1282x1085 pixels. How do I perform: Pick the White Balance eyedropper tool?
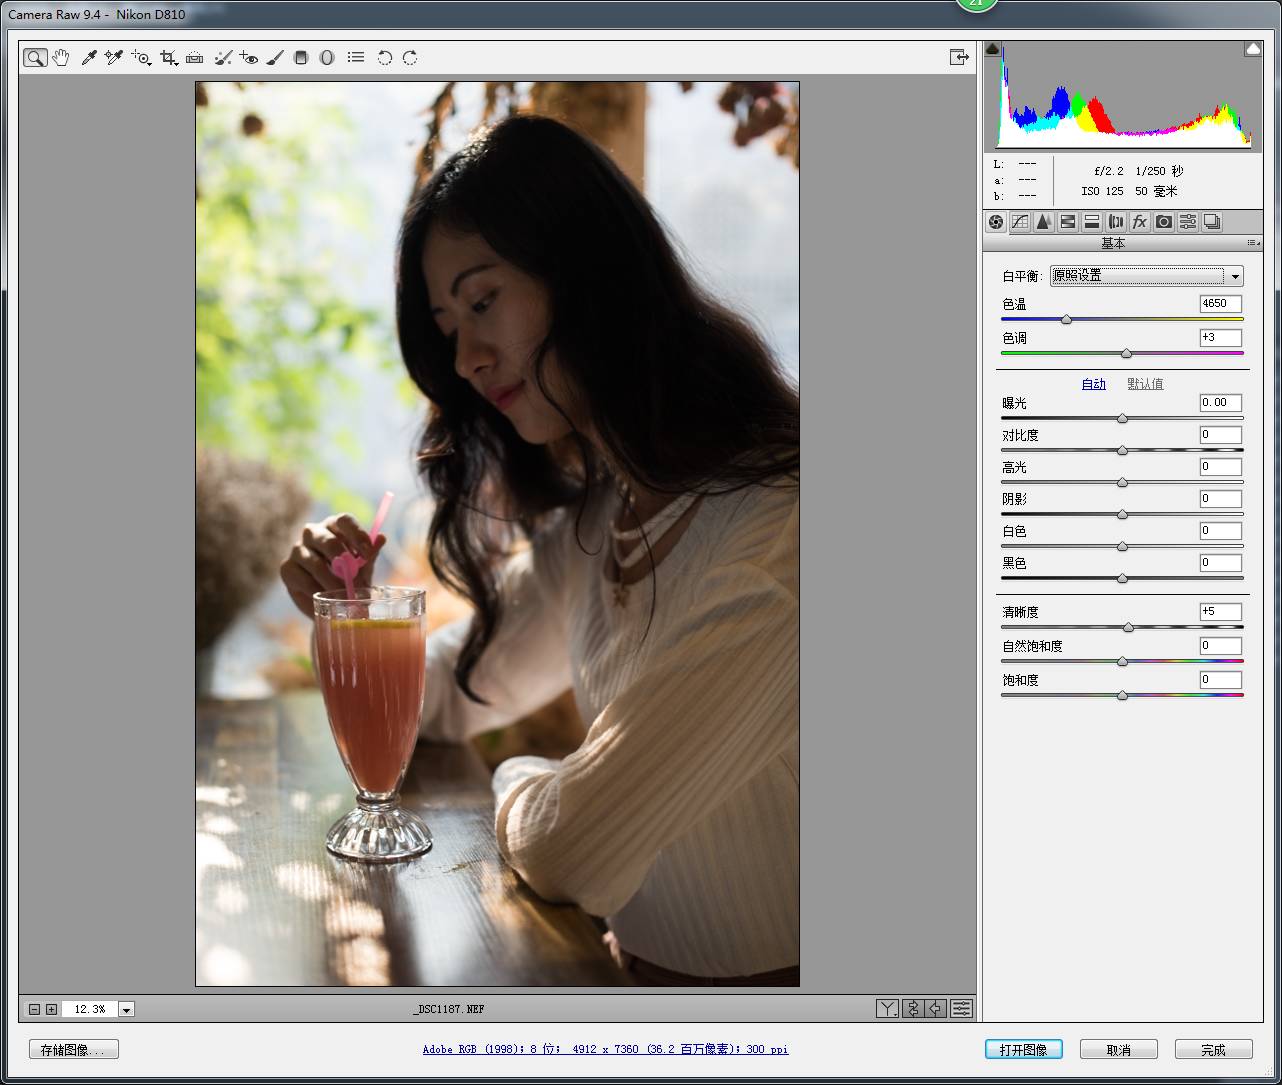[88, 58]
